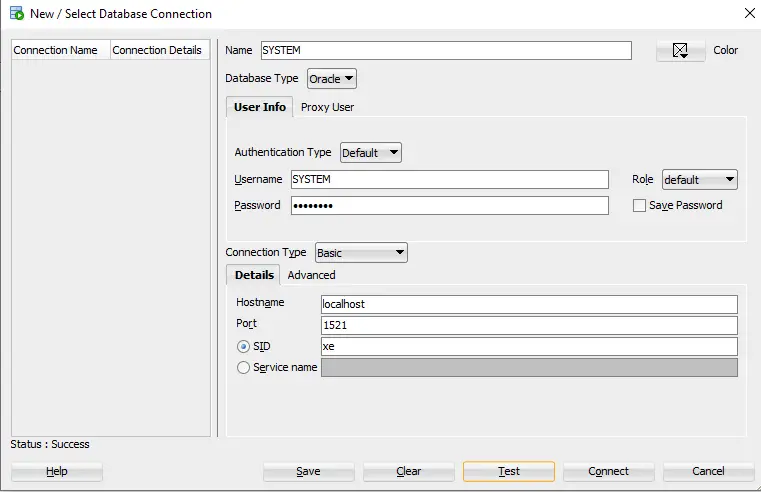Viewport: 761px width, 492px height.
Task: Click the SID value field
Action: (529, 346)
